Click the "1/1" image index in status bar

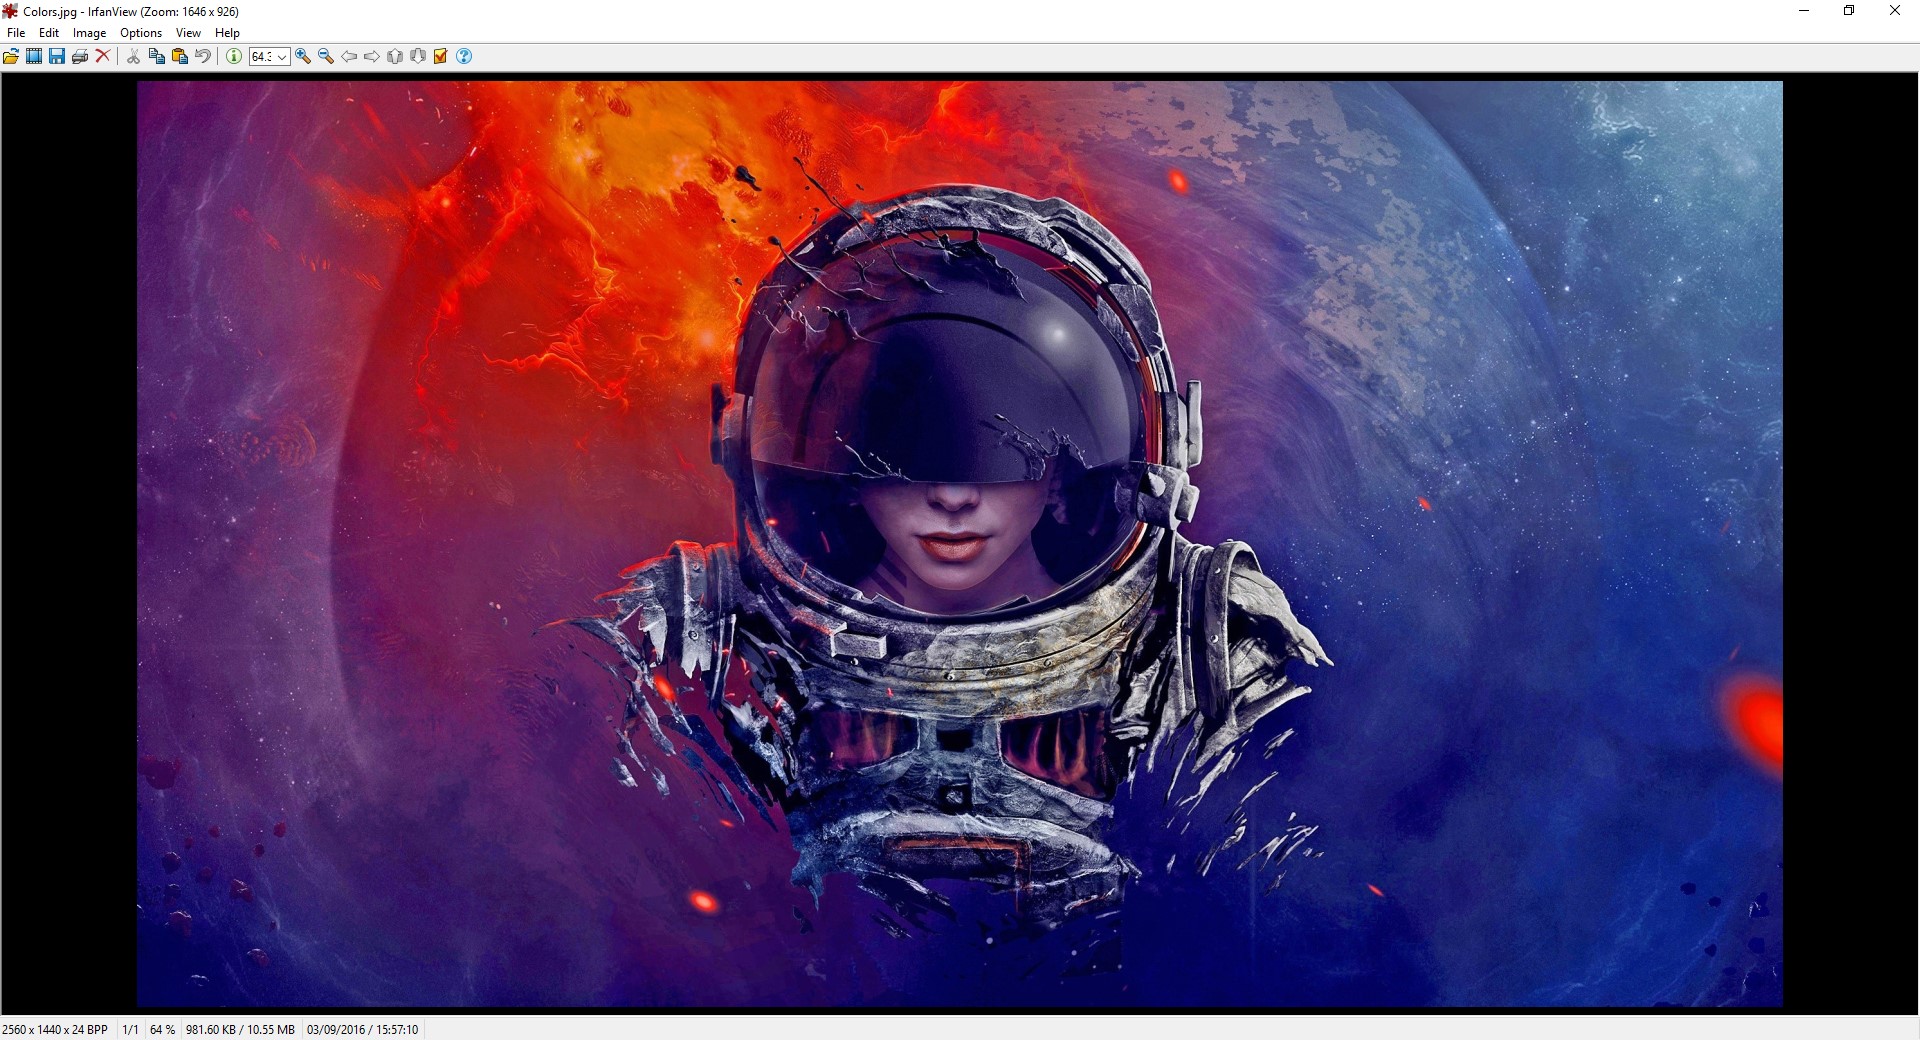pyautogui.click(x=130, y=1030)
